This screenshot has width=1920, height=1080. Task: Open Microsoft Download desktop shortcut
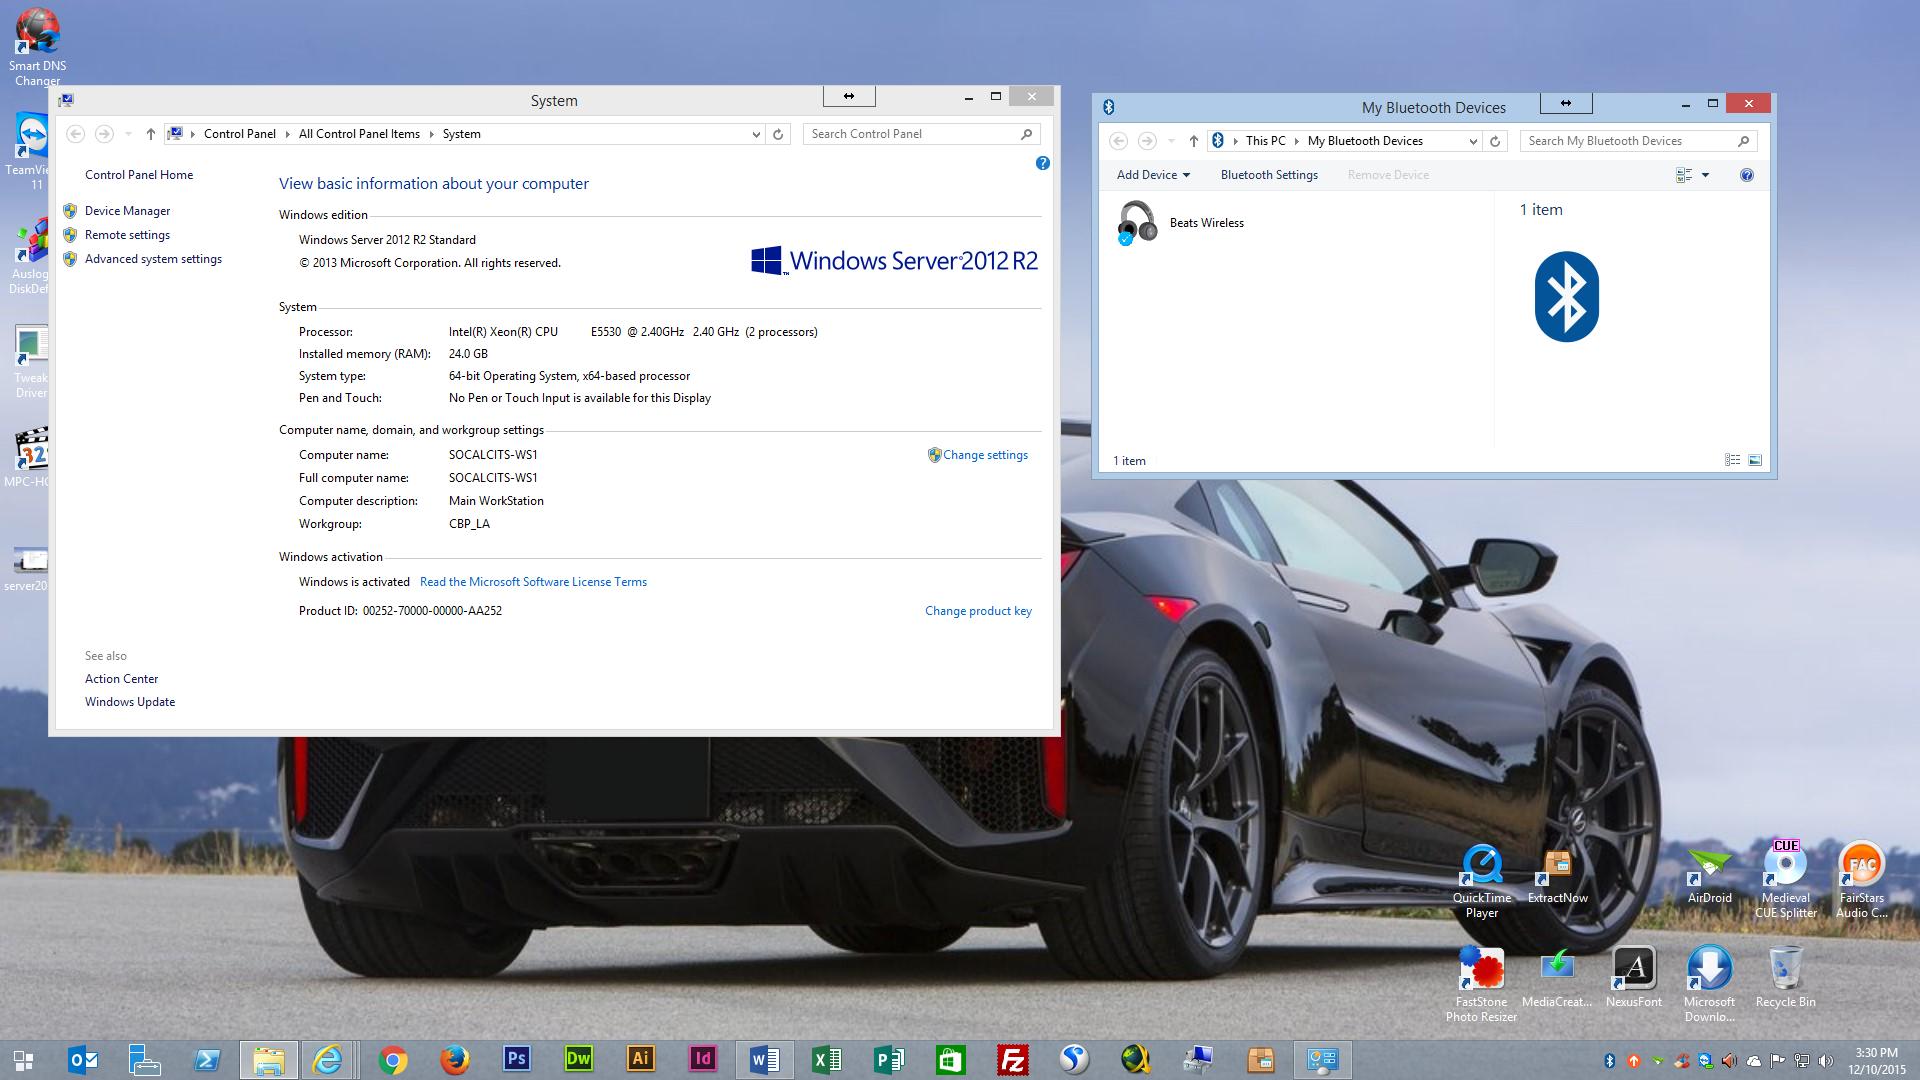(1709, 985)
